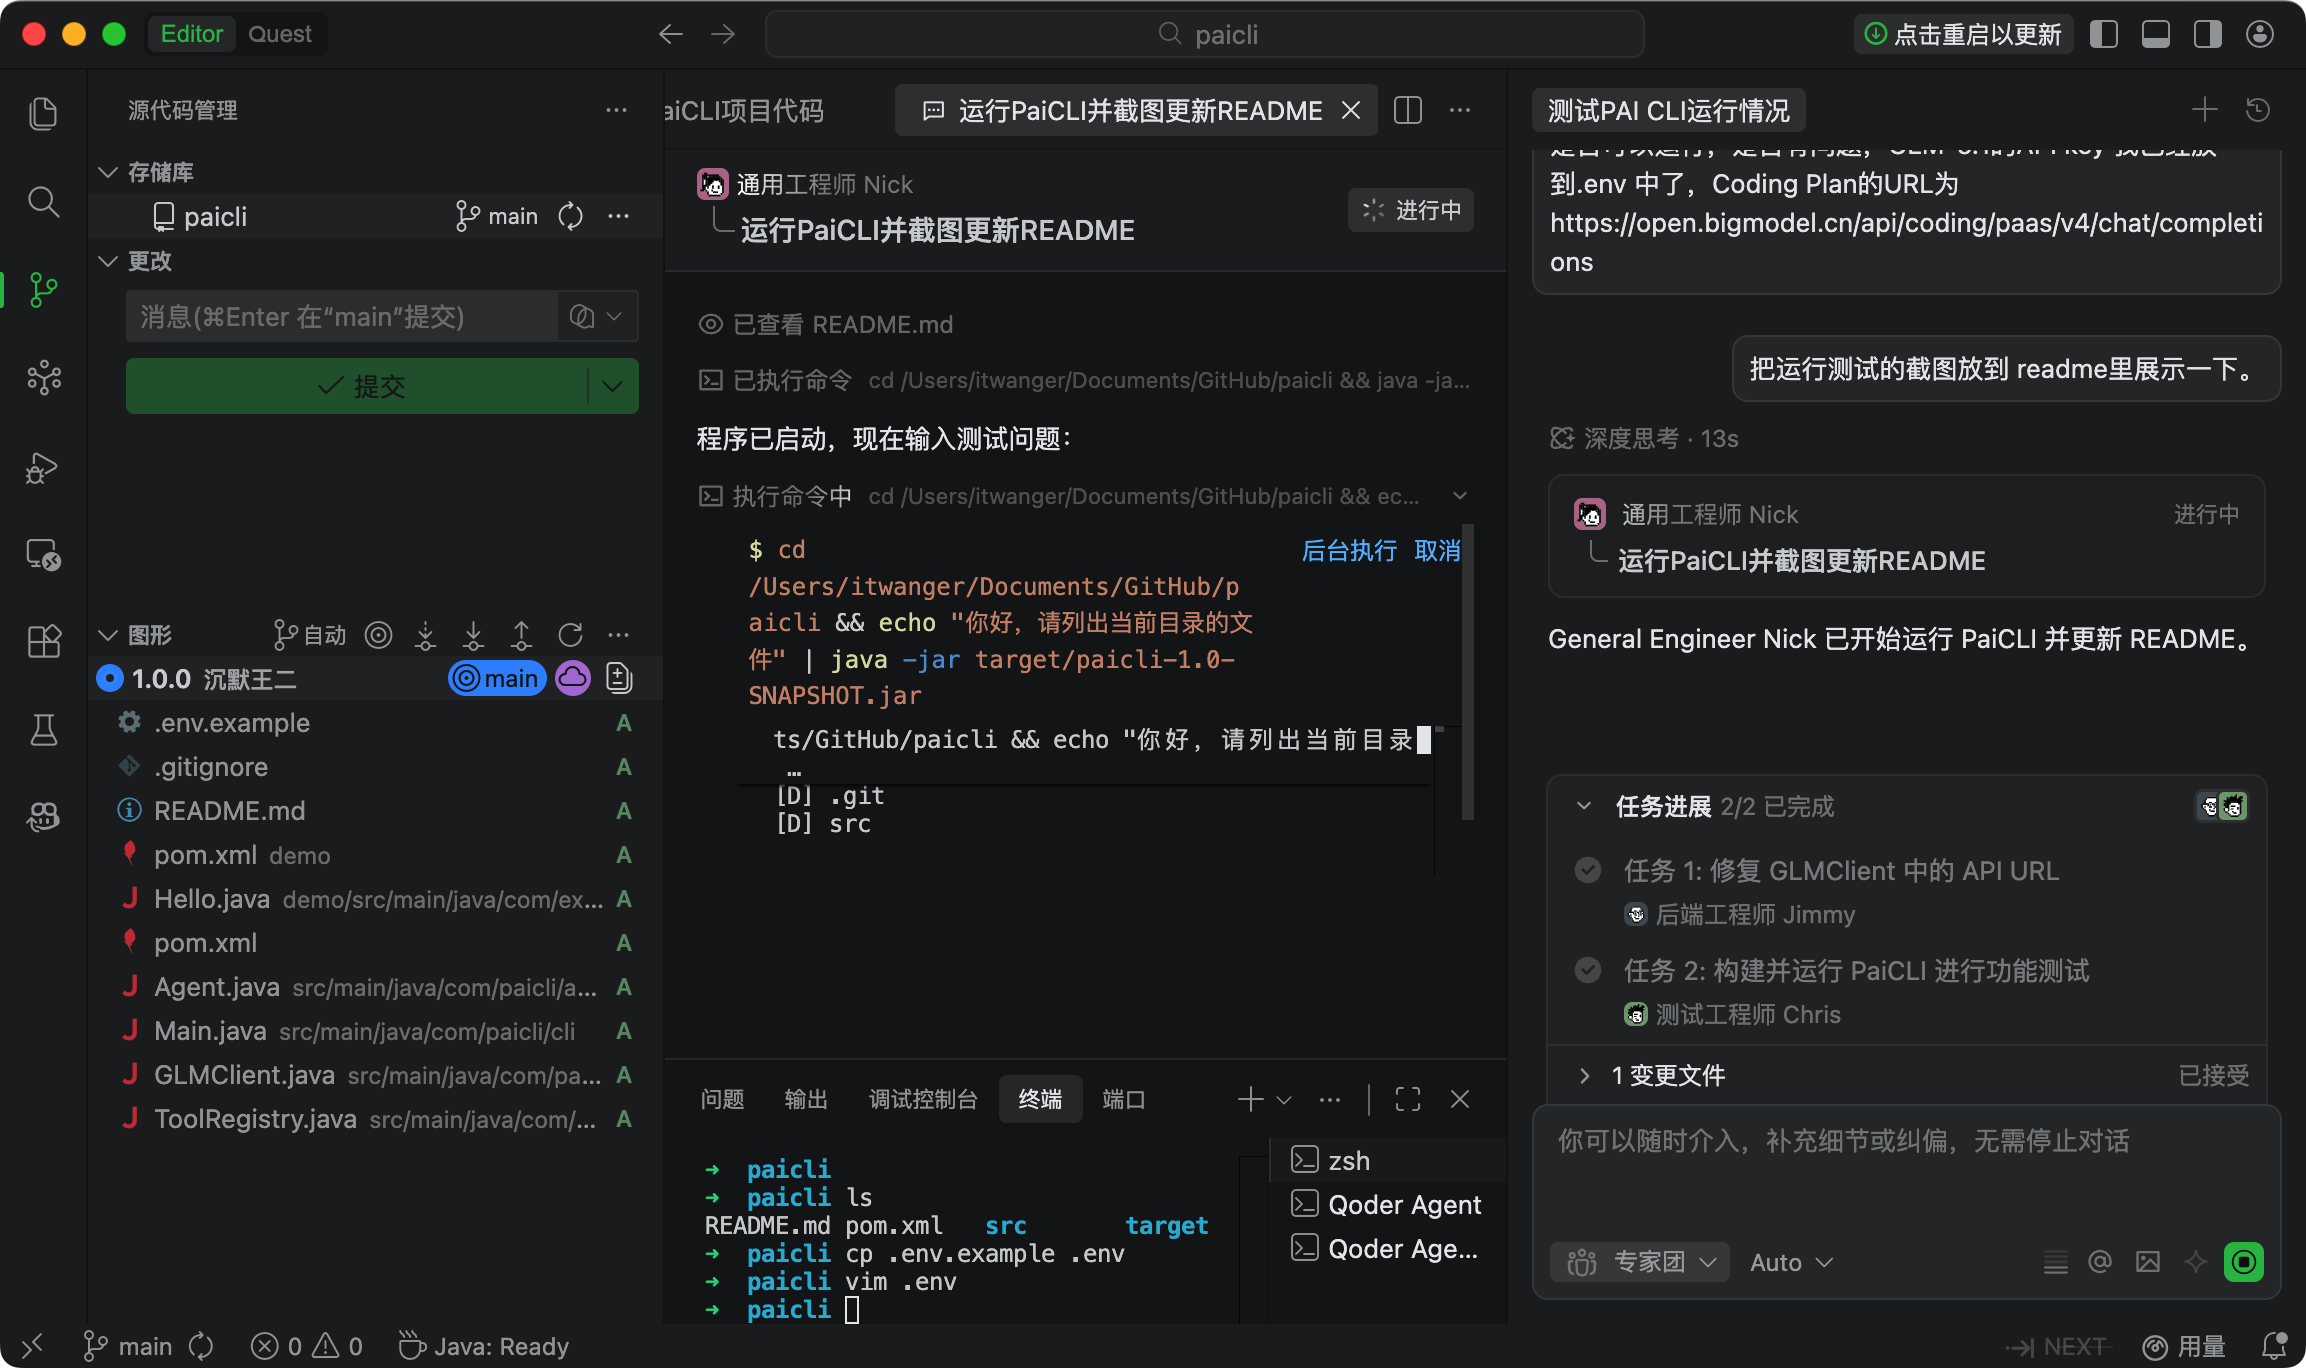
Task: Open chat history in the right panel
Action: 2257,110
